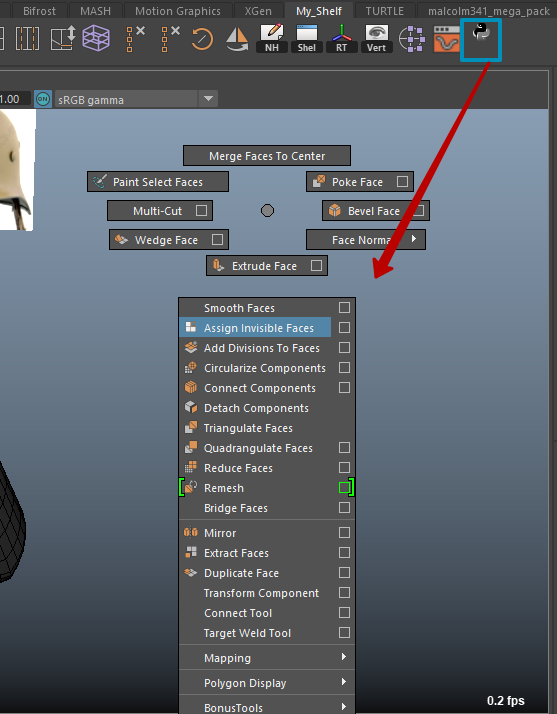Click the NH notepad shelf button
The width and height of the screenshot is (557, 714).
pos(272,39)
